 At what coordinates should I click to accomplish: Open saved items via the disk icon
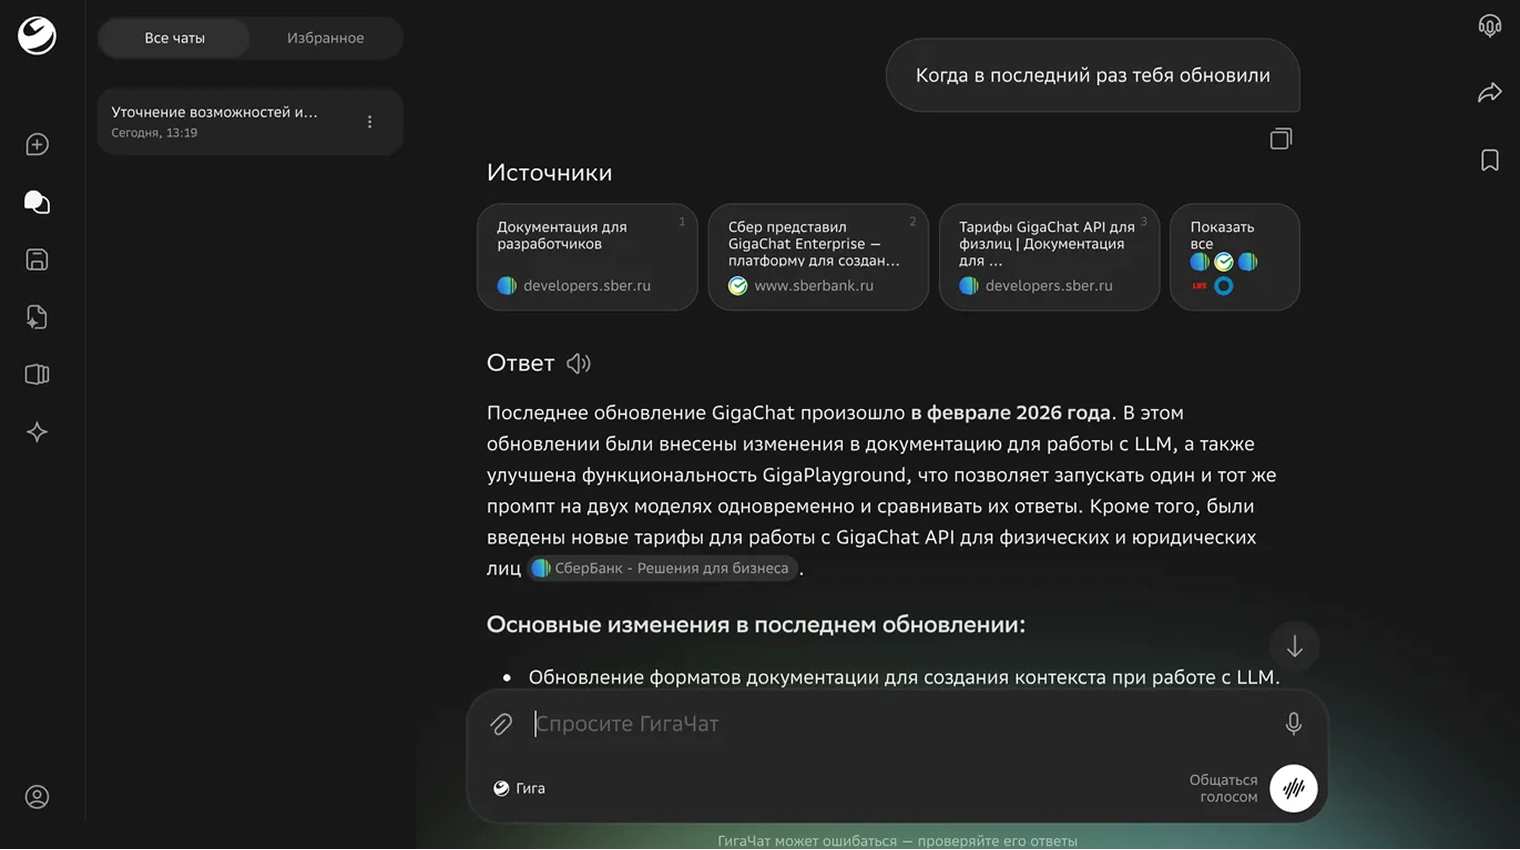click(x=36, y=259)
